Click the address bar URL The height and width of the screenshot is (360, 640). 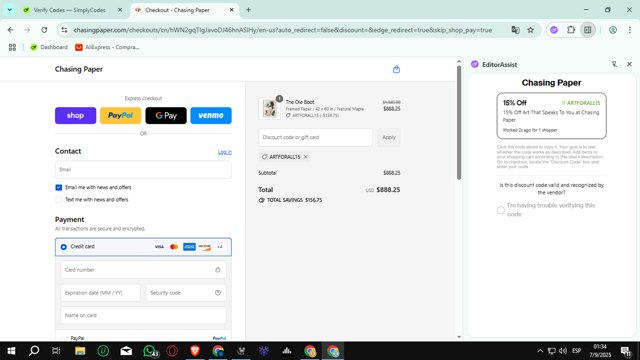[282, 30]
